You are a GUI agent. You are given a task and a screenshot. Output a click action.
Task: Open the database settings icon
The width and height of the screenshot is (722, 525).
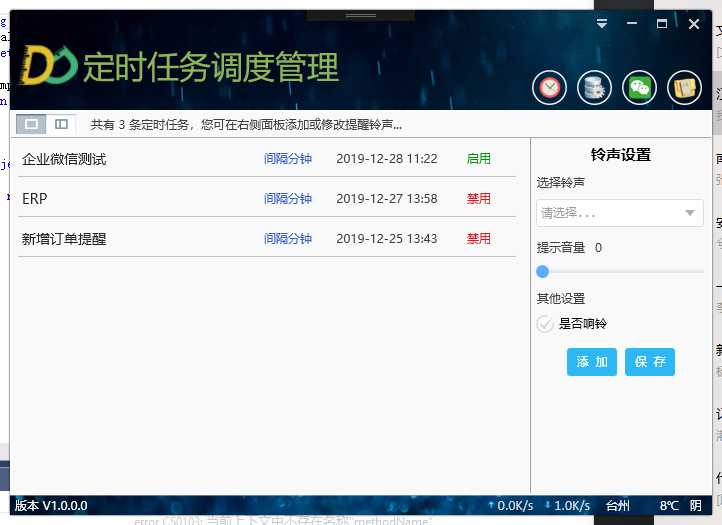[594, 88]
